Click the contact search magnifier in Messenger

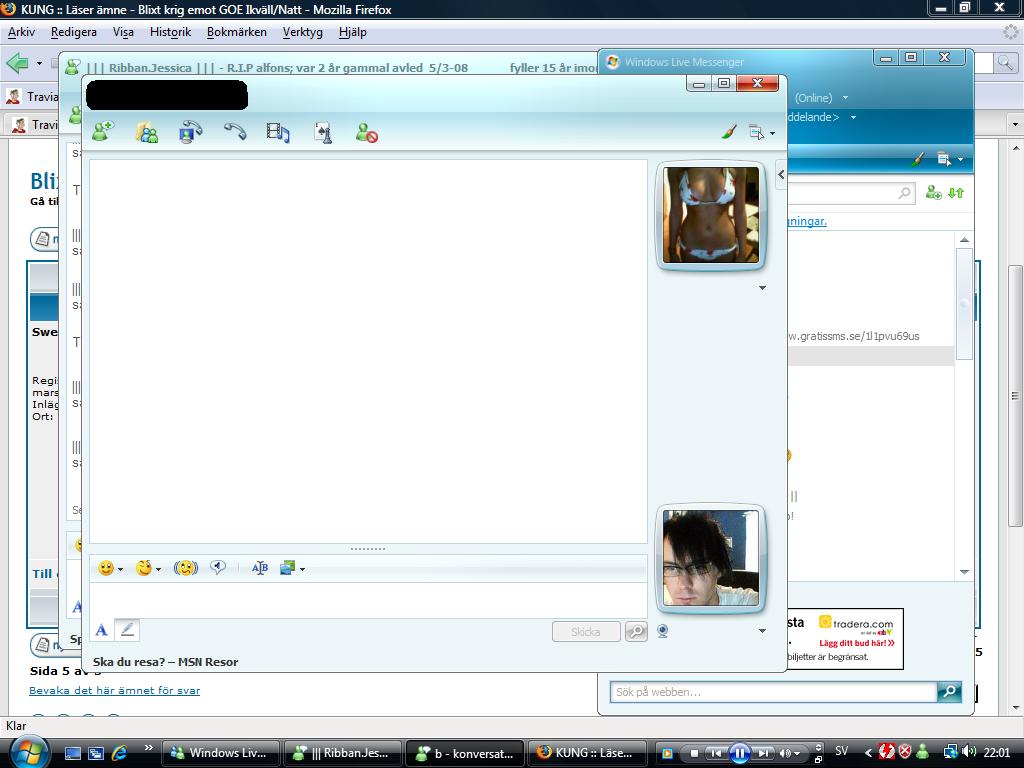tap(904, 193)
